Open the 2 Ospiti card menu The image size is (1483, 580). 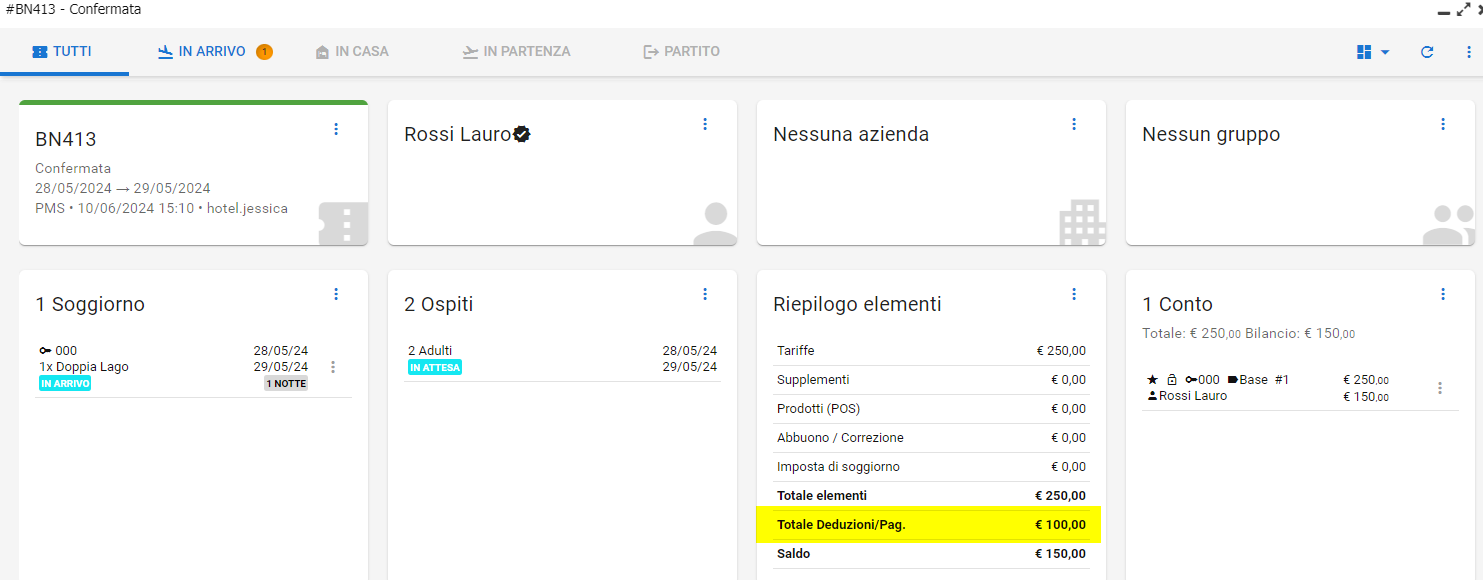click(x=705, y=294)
